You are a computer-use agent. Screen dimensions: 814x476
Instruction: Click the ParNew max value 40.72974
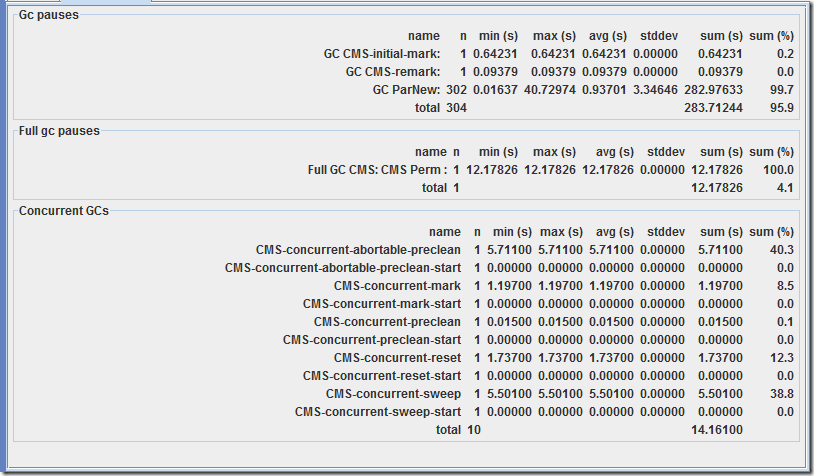point(550,90)
